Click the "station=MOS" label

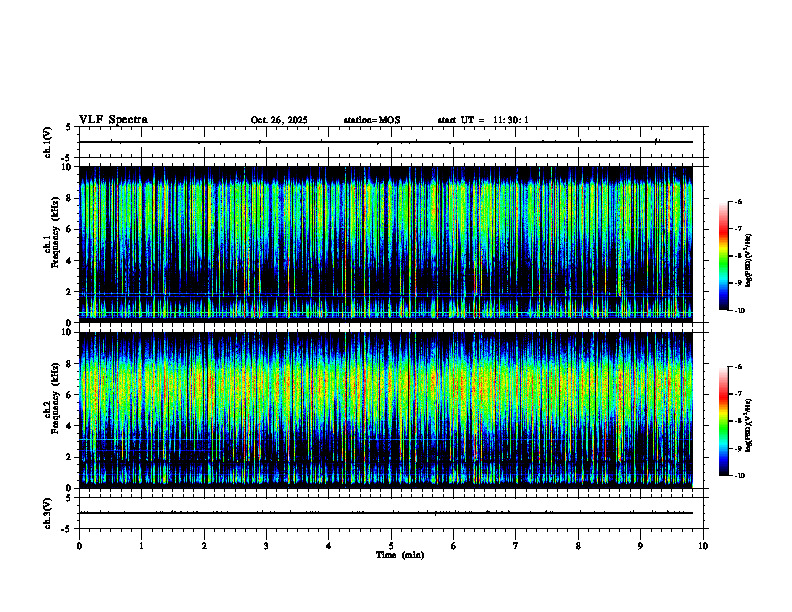372,120
